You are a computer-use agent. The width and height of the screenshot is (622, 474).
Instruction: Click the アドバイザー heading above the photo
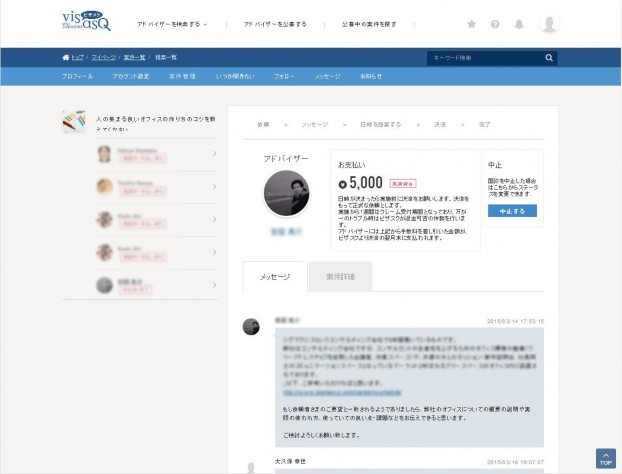click(x=286, y=159)
